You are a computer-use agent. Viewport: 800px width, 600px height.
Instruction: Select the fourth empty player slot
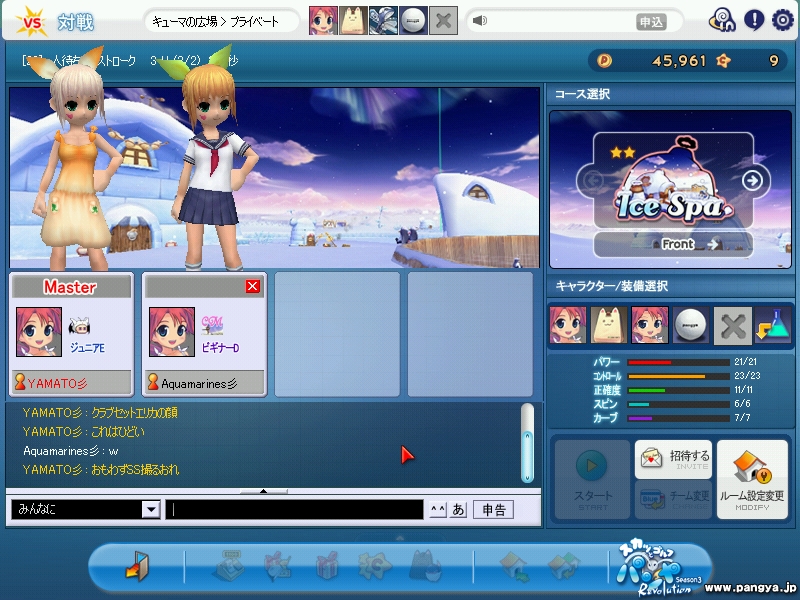470,334
